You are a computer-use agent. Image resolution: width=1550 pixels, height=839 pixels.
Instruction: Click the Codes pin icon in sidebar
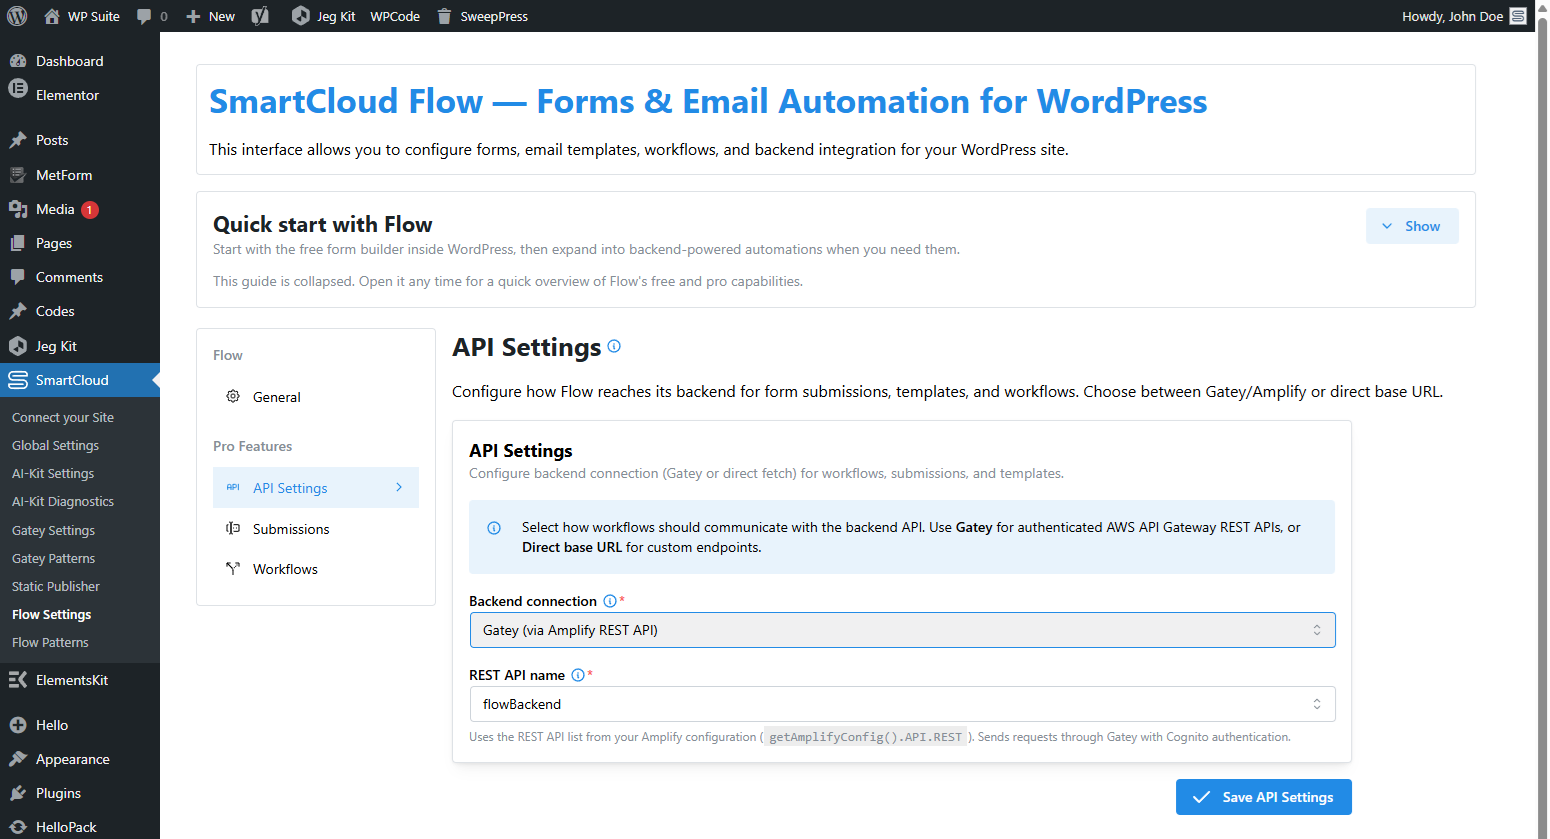coord(18,311)
